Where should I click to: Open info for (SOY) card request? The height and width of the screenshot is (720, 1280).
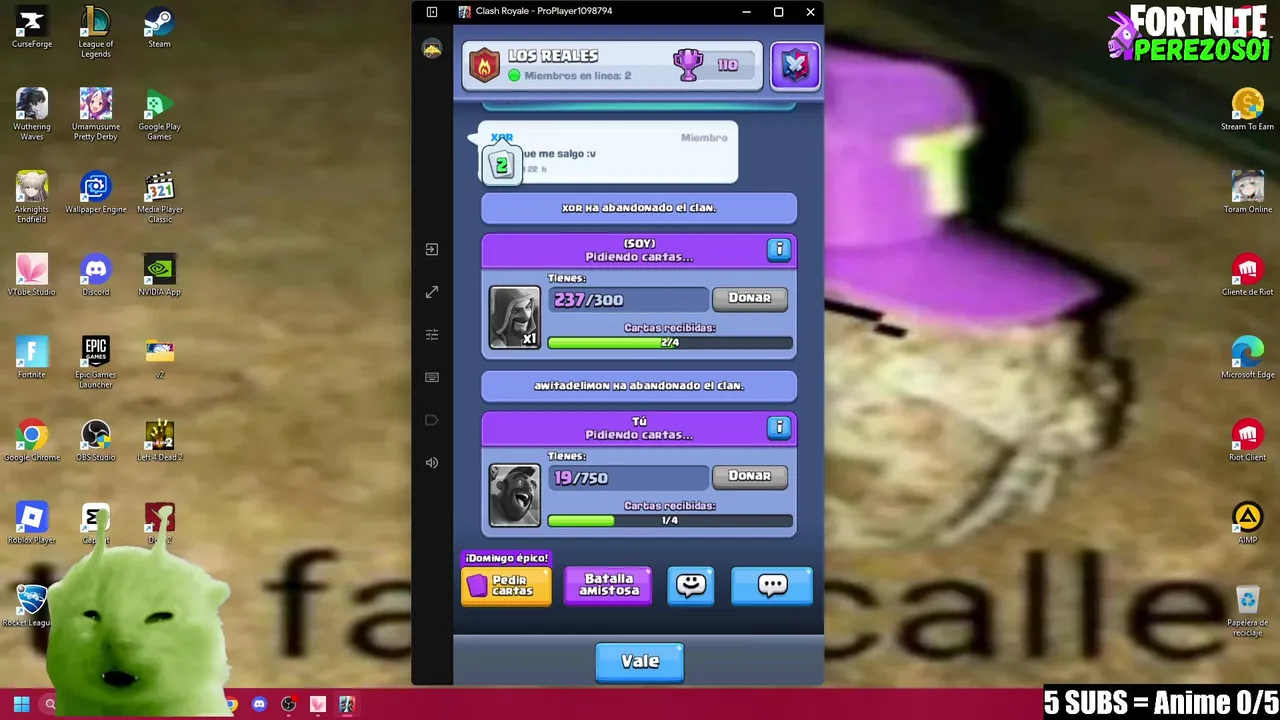(x=779, y=250)
